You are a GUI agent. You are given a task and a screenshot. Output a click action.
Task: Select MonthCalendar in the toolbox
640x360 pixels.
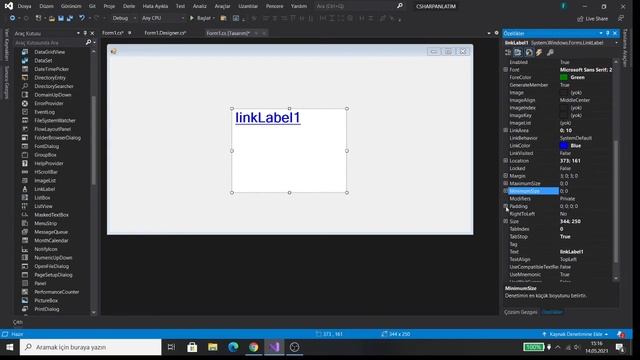51,240
